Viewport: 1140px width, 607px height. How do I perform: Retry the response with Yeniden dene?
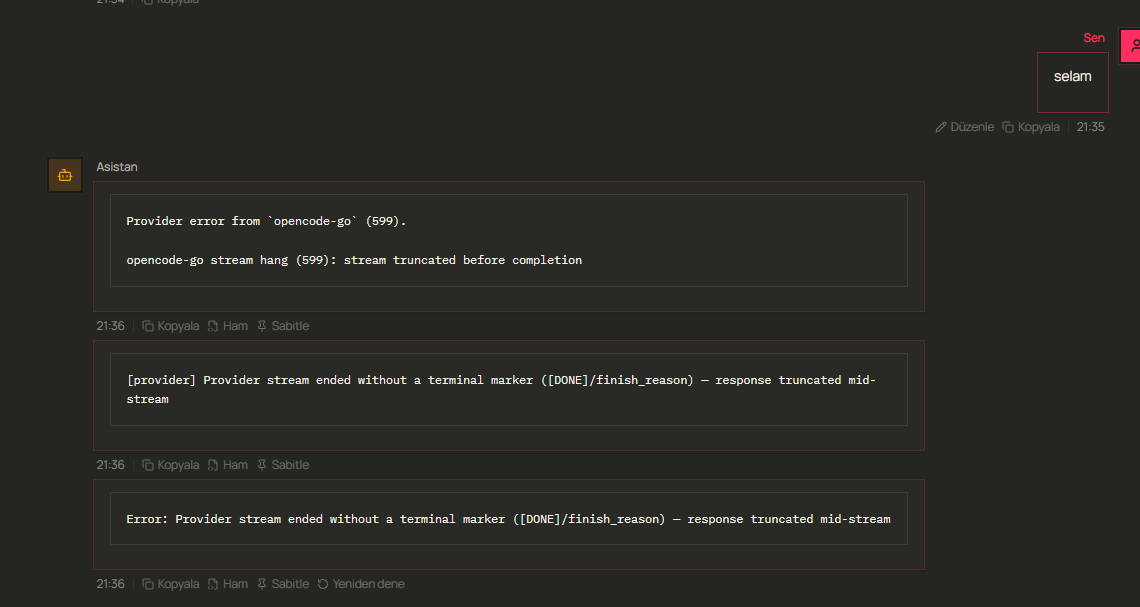pyautogui.click(x=361, y=584)
